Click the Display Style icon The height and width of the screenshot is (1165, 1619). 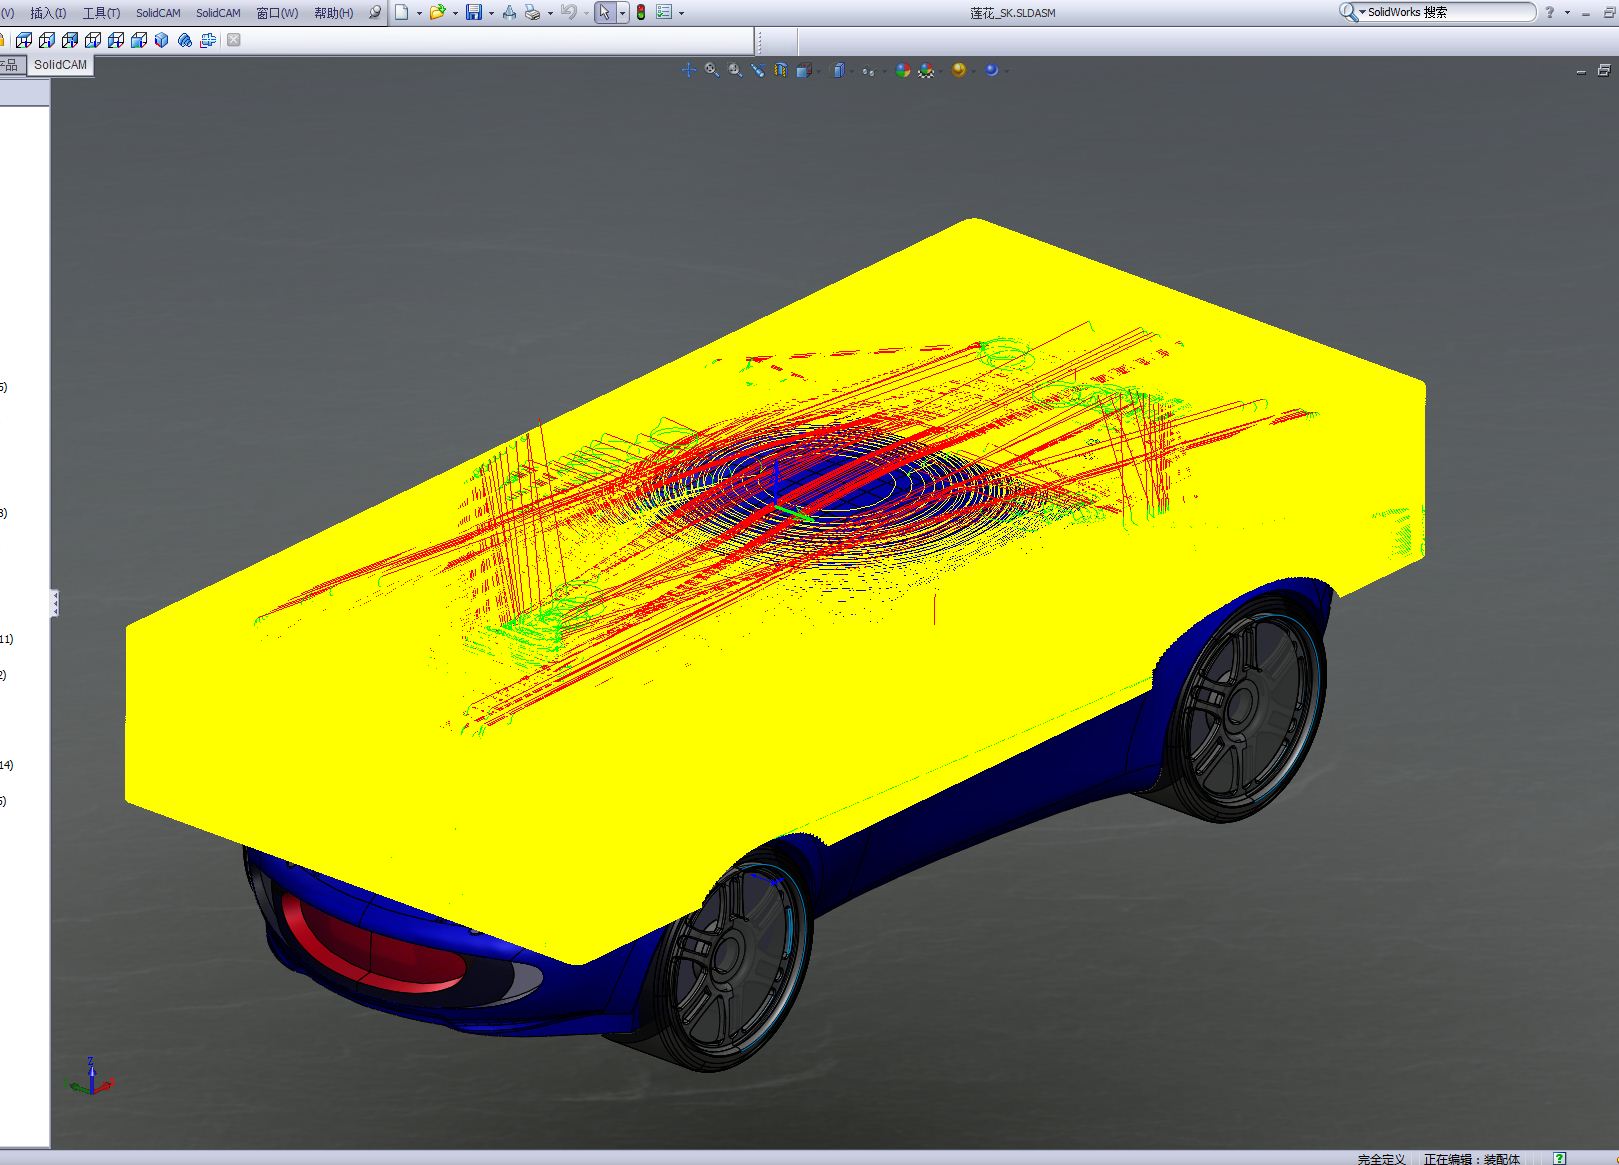point(839,70)
